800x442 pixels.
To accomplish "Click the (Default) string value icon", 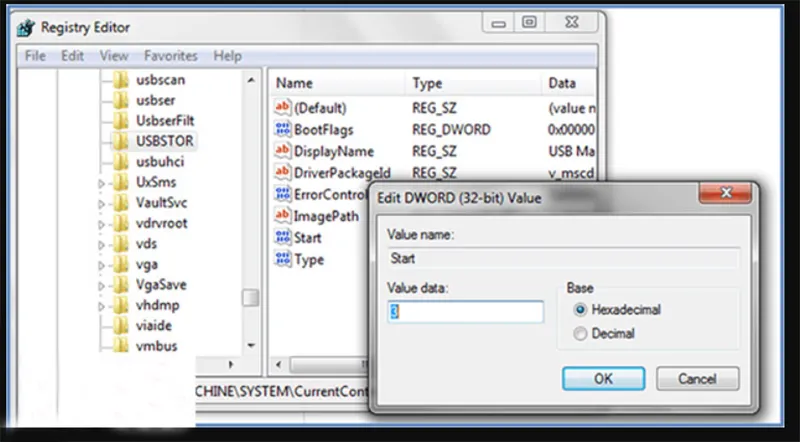I will tap(283, 108).
